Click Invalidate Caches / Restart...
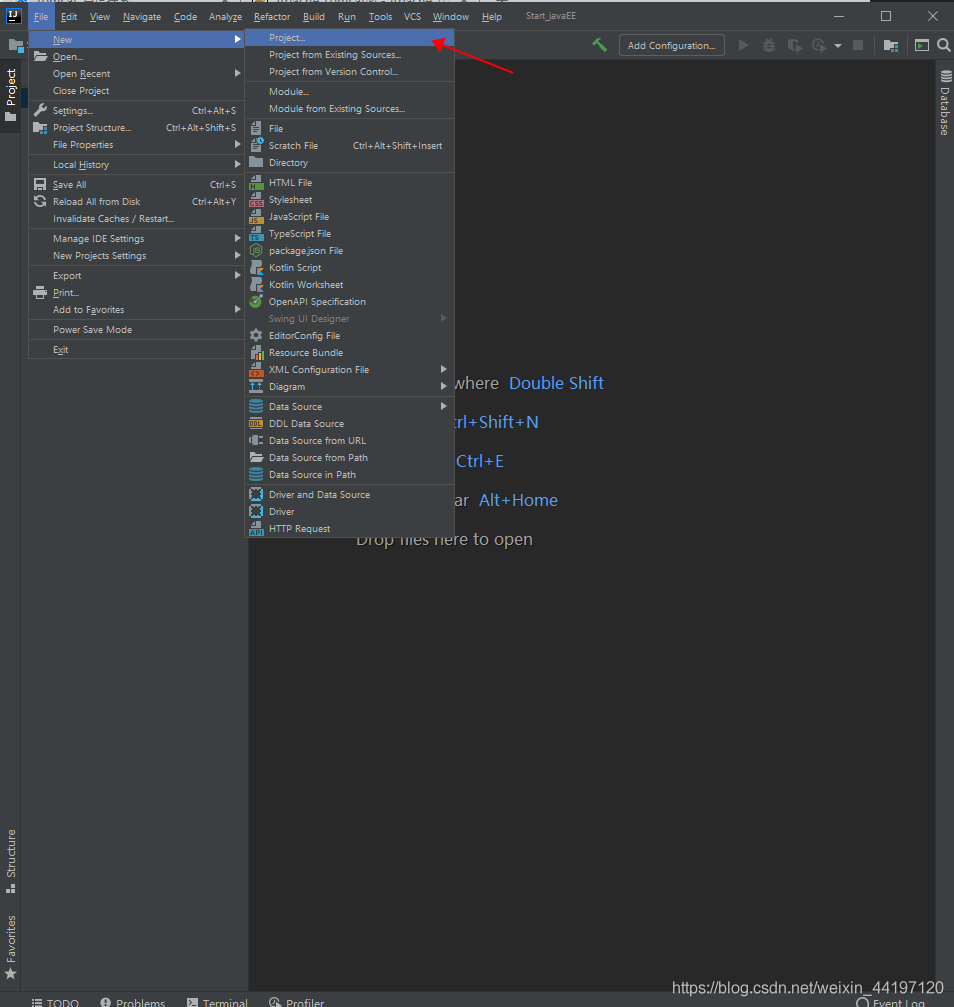Screen dimensions: 954x1007 113,219
